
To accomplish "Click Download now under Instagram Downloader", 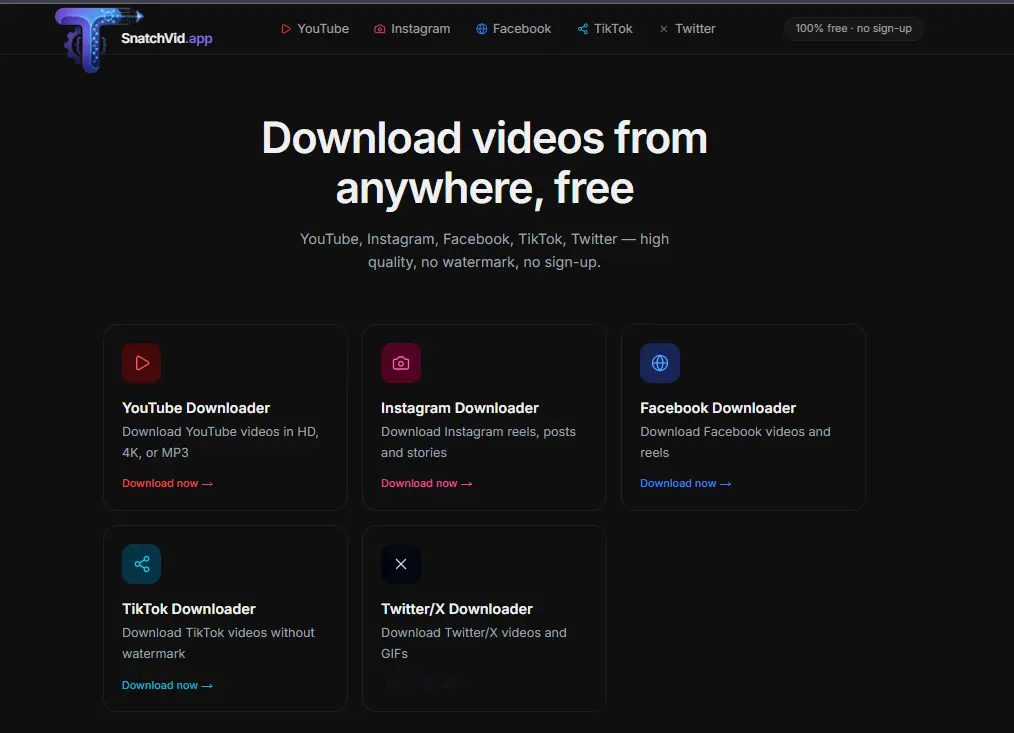I will pyautogui.click(x=427, y=483).
